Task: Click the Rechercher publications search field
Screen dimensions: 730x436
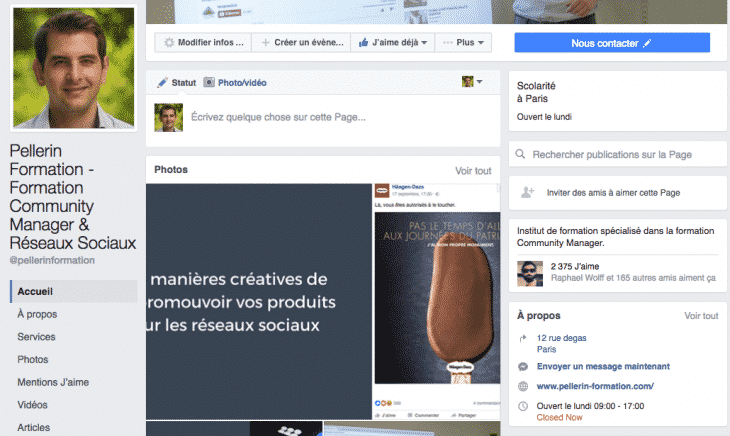Action: [x=618, y=154]
